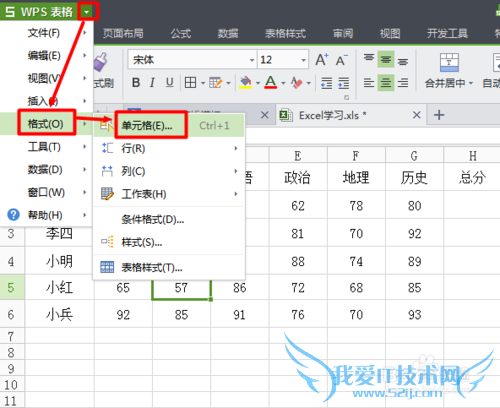
Task: Open the font color dropdown arrow
Action: [283, 83]
